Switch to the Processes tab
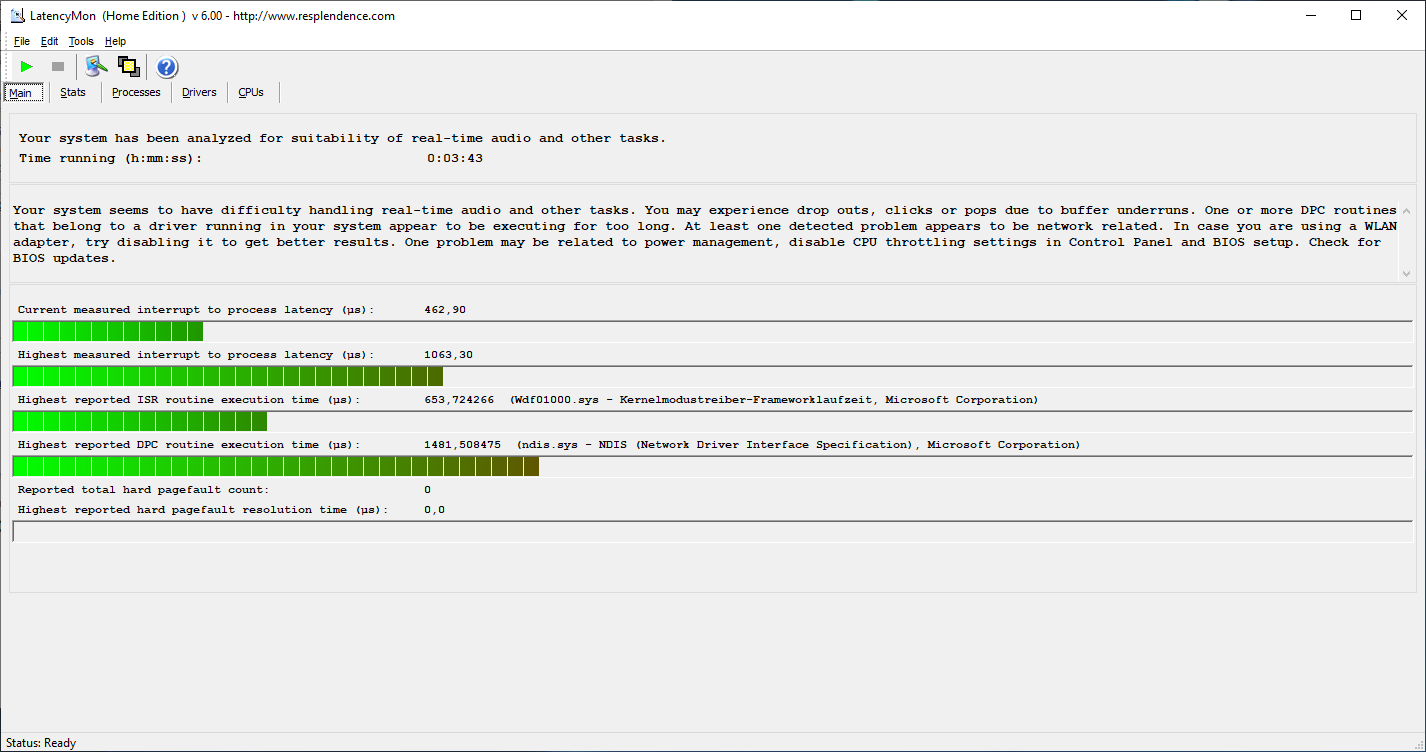The height and width of the screenshot is (752, 1426). pos(136,92)
